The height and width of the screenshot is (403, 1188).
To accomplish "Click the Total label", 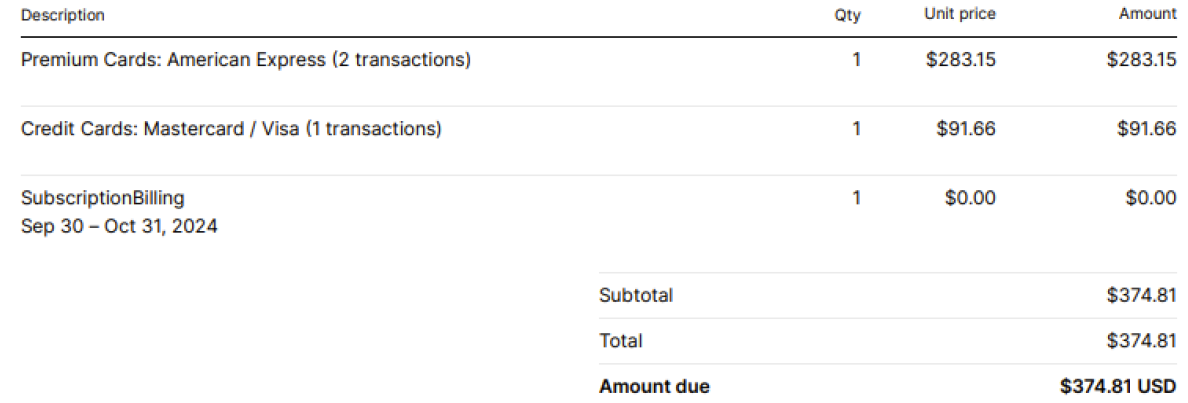I will (x=621, y=341).
